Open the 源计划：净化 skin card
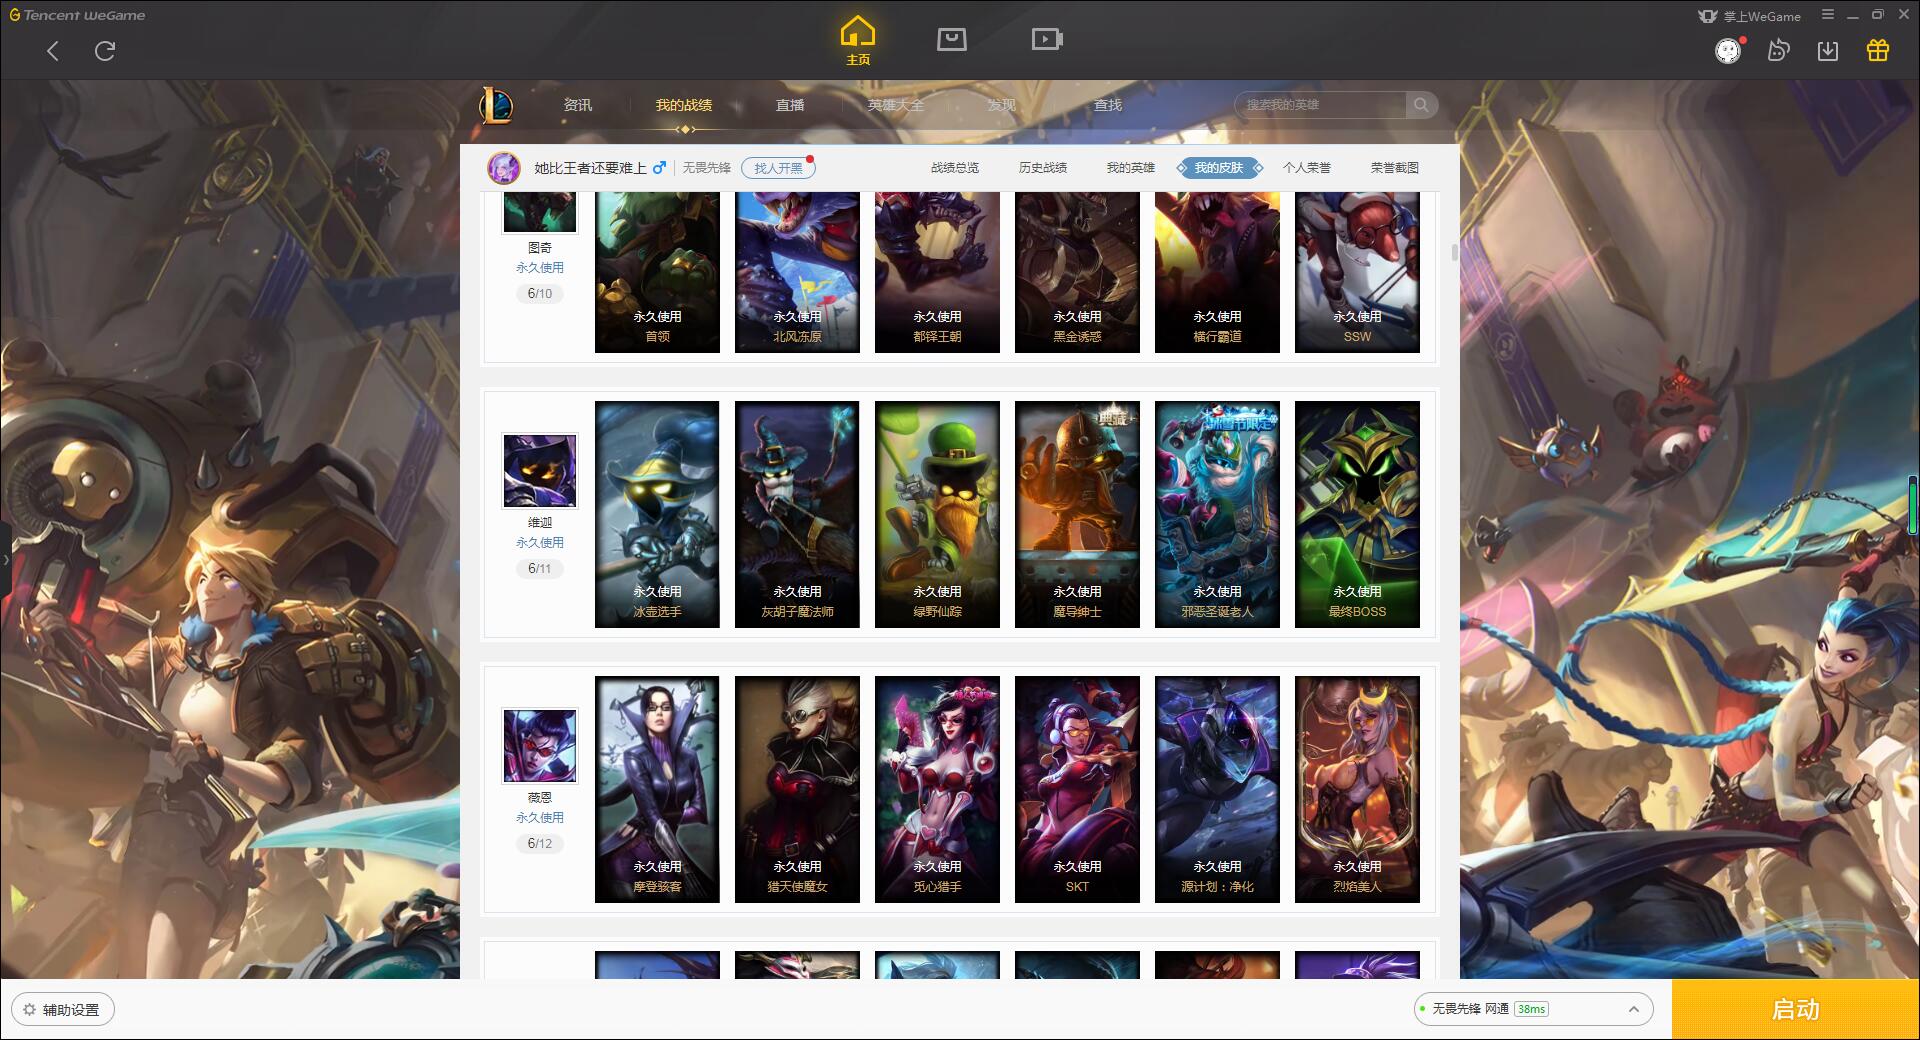This screenshot has width=1920, height=1040. [1217, 790]
